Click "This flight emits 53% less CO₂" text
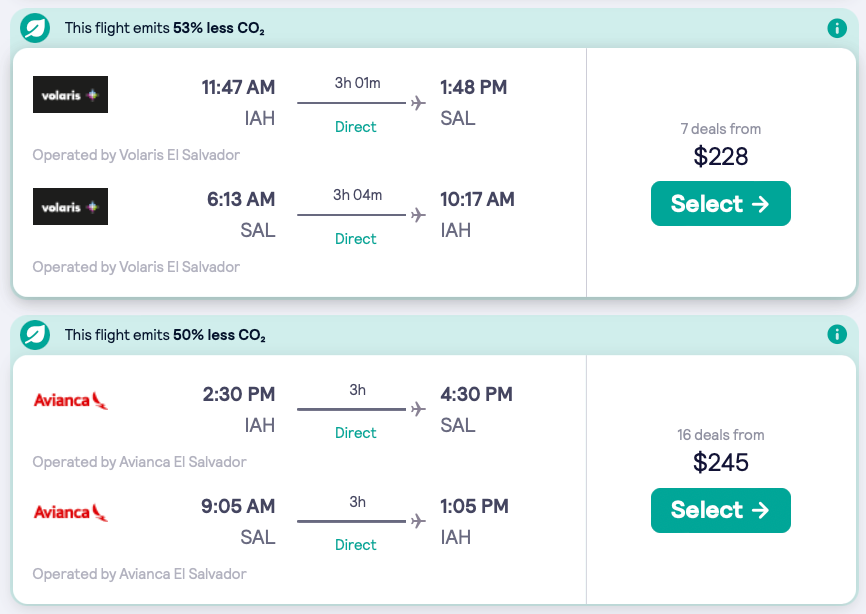The height and width of the screenshot is (614, 866). 165,28
